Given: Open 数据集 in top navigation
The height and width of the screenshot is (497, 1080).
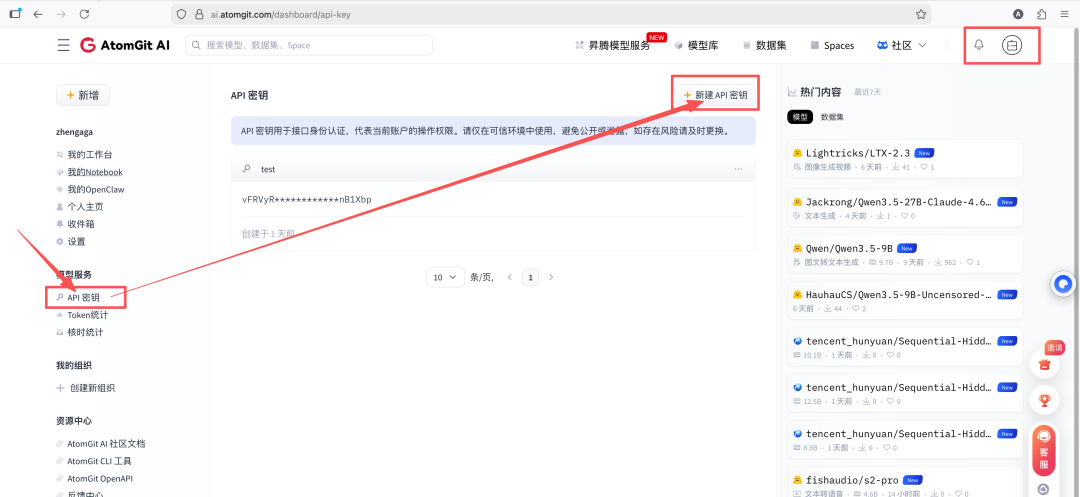Looking at the screenshot, I should point(764,45).
